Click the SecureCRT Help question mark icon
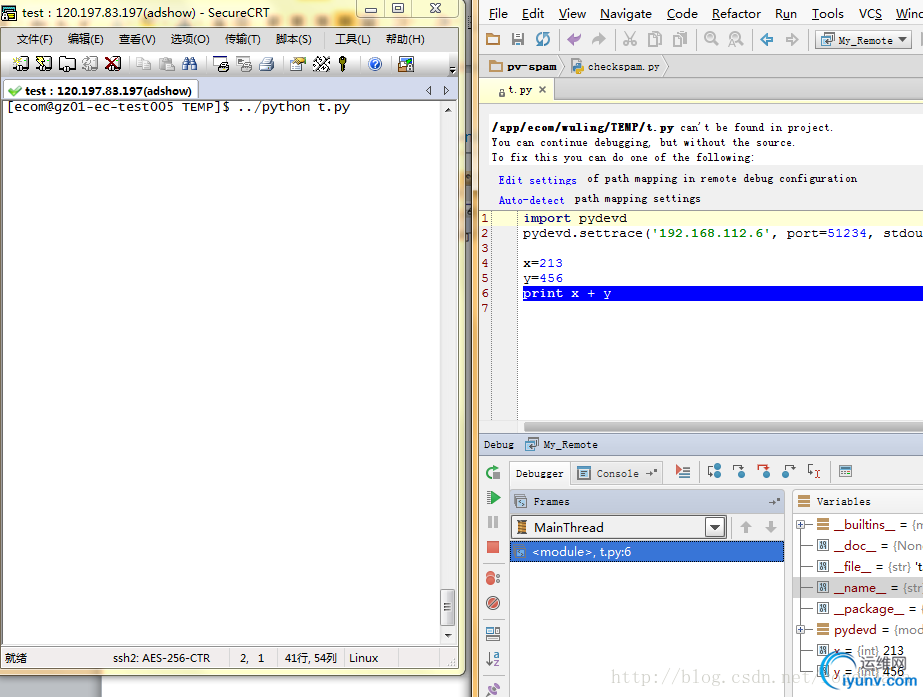The height and width of the screenshot is (697, 923). click(x=375, y=64)
